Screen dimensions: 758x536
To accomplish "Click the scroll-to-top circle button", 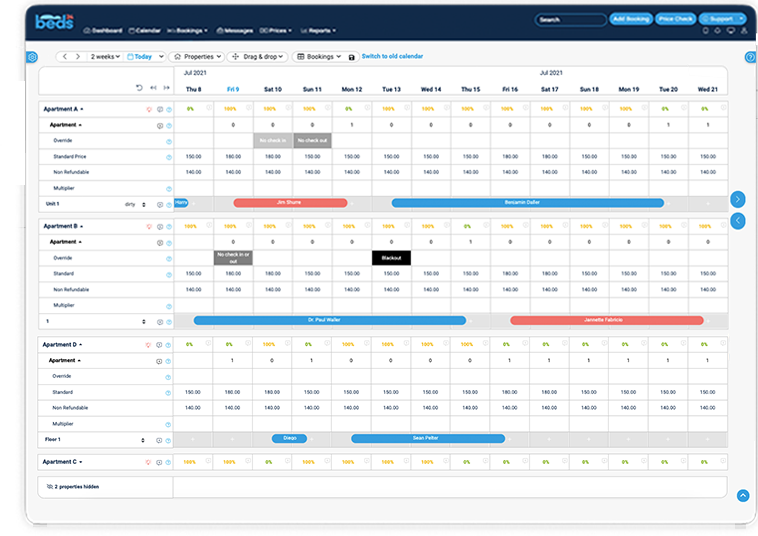I will click(743, 495).
